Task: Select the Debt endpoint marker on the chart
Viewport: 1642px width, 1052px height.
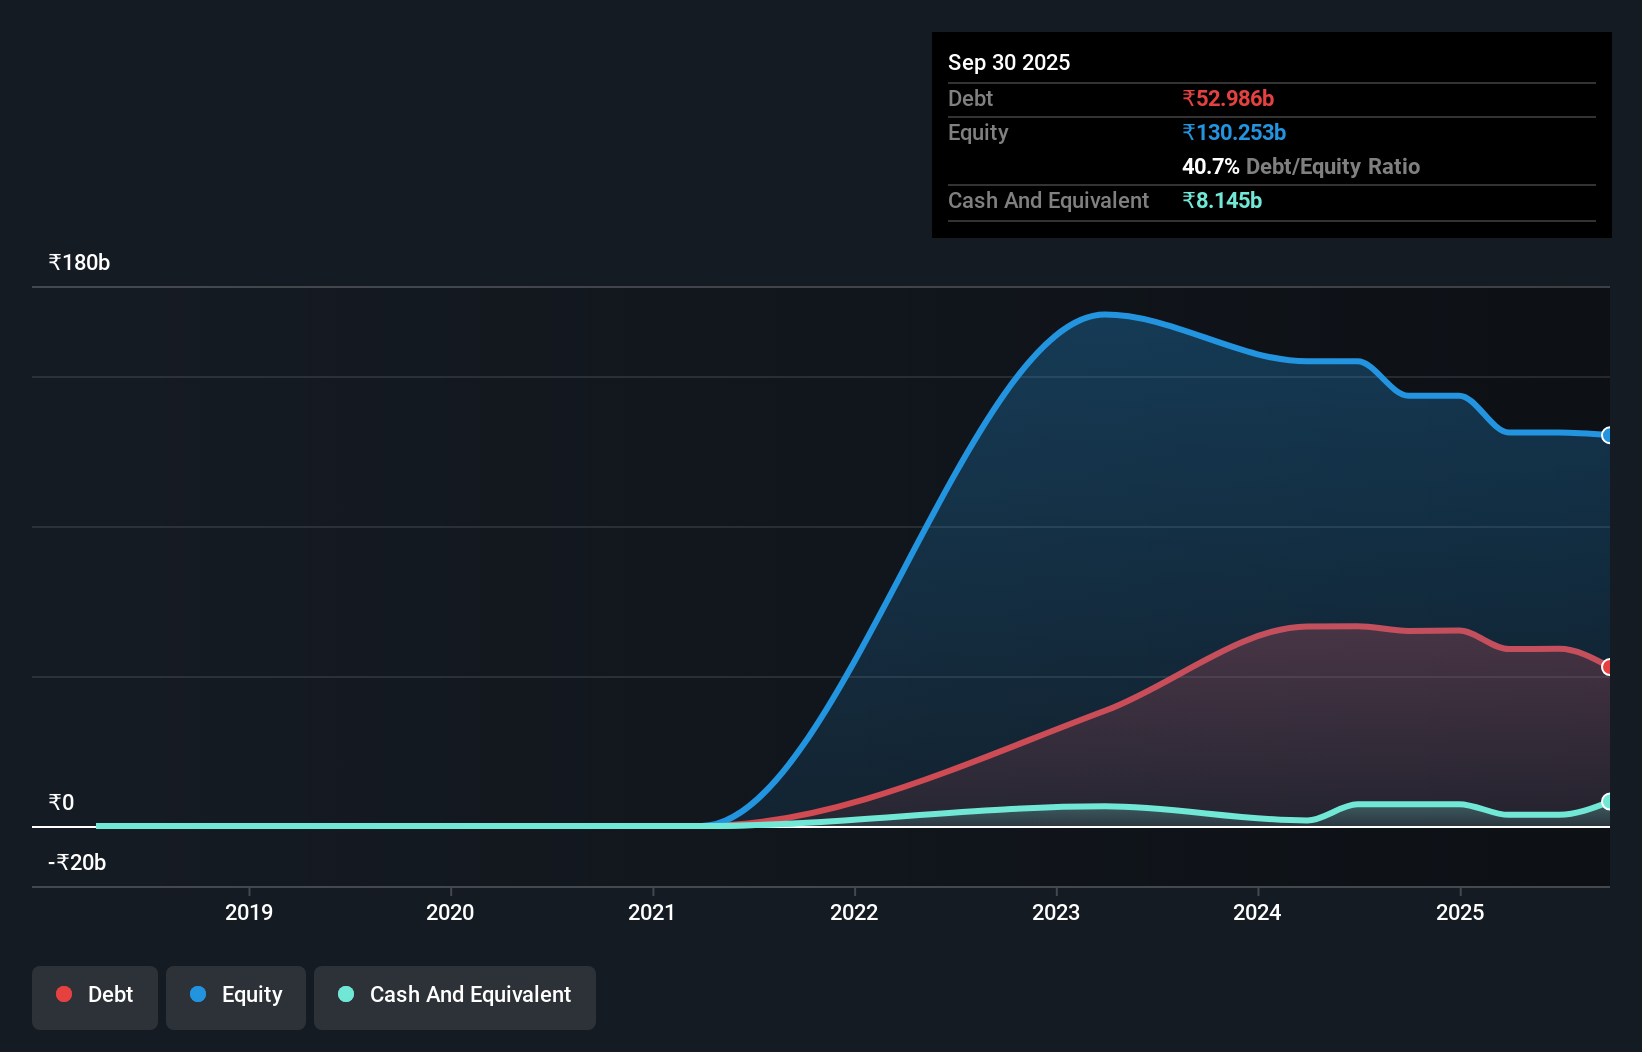Action: pos(1608,666)
